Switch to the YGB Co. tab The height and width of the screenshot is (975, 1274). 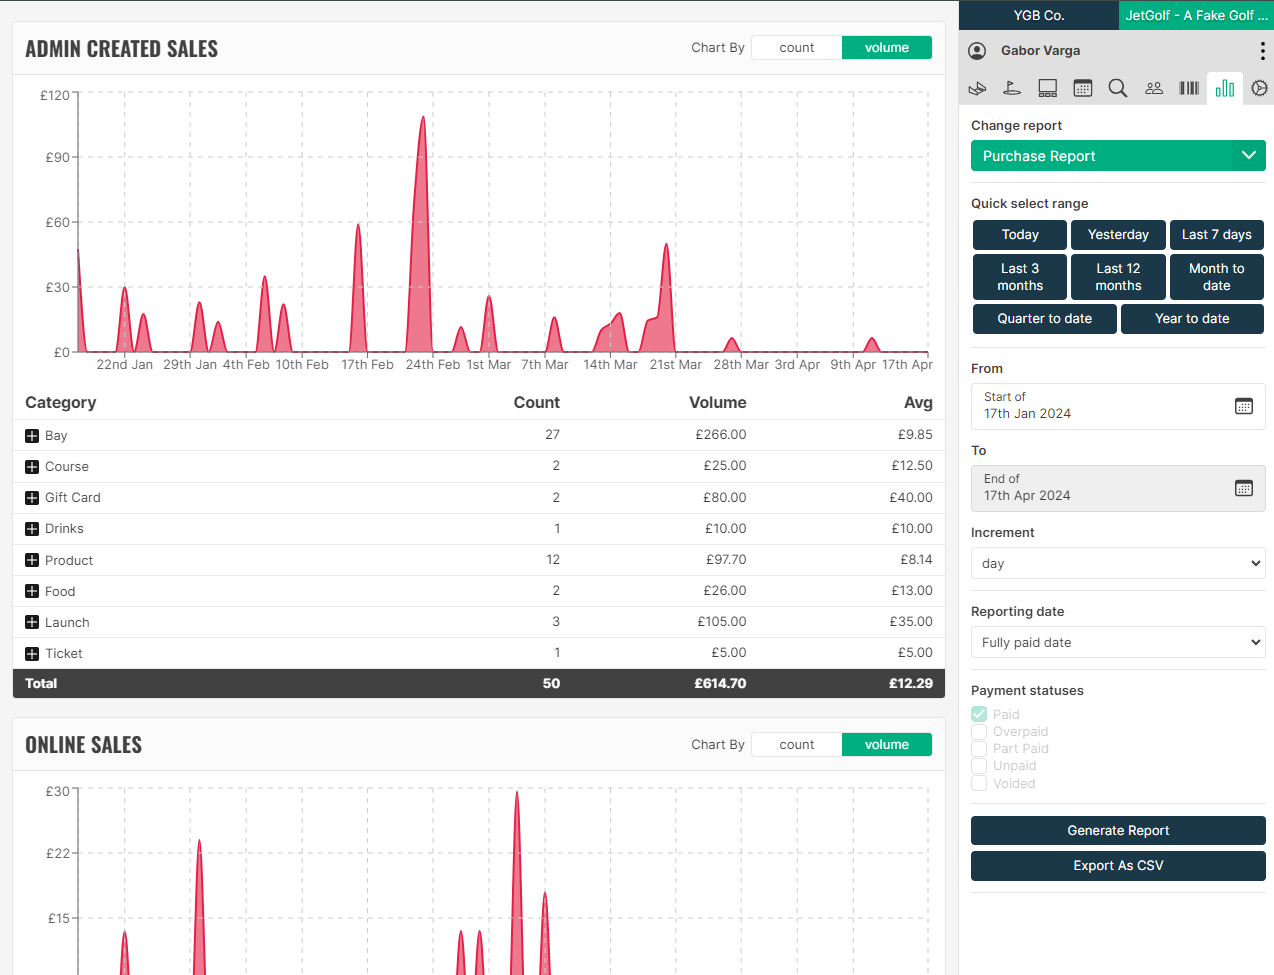point(1039,15)
